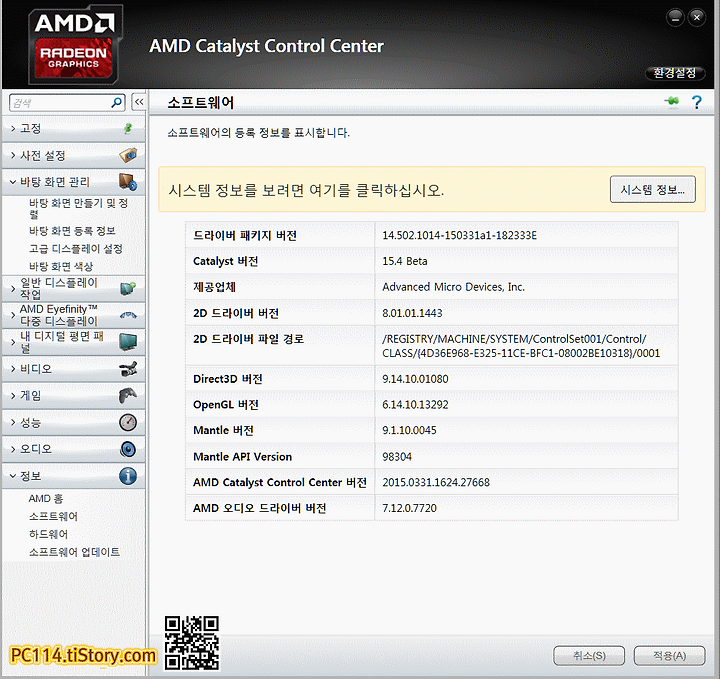Click the Mantle API Version label

click(x=242, y=457)
